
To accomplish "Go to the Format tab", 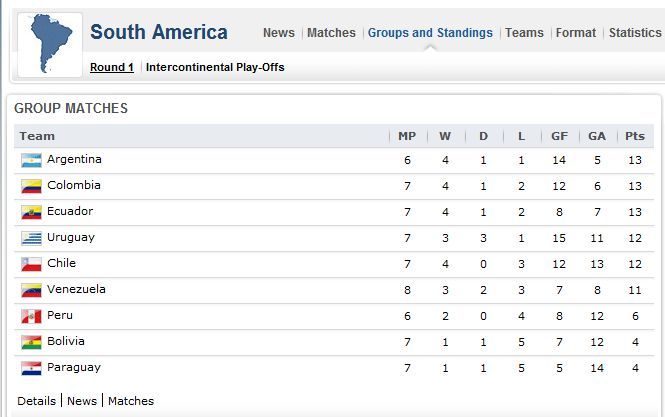I will (x=576, y=33).
